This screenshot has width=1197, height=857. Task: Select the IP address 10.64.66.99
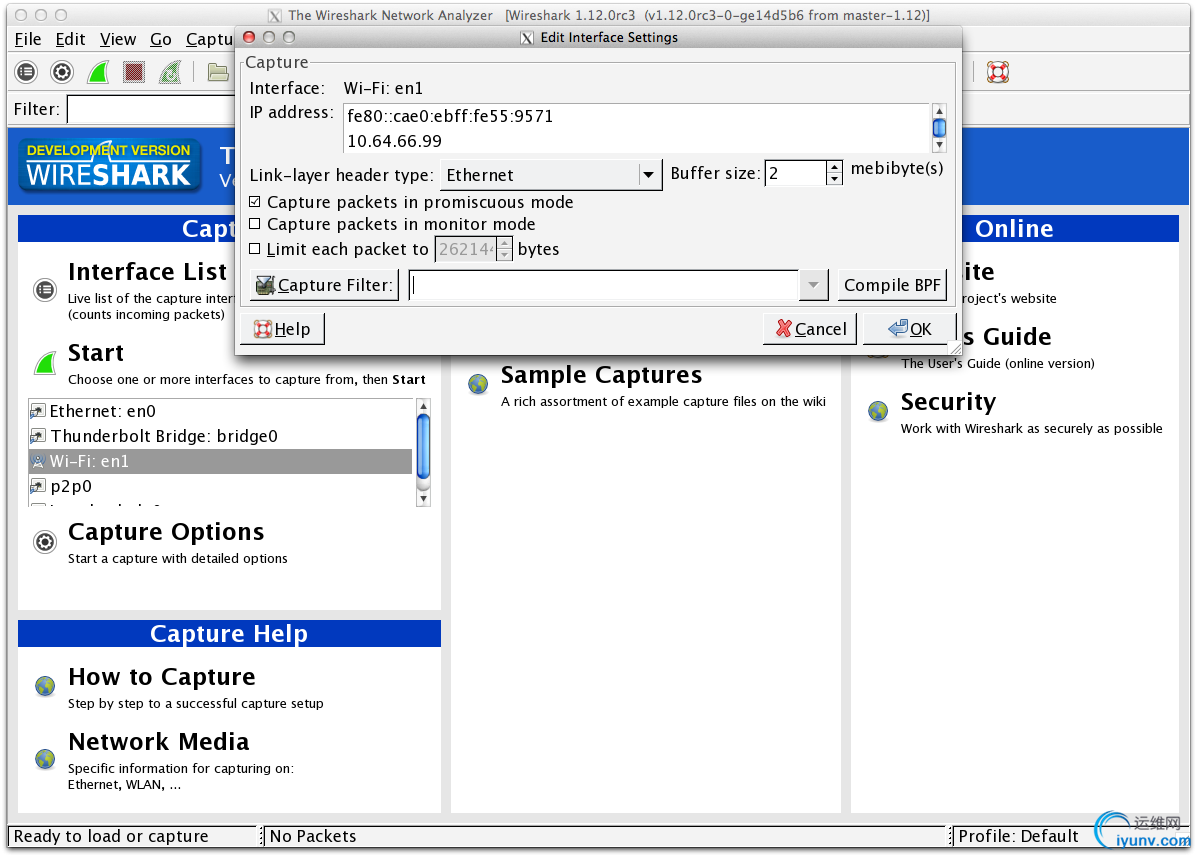(x=394, y=141)
